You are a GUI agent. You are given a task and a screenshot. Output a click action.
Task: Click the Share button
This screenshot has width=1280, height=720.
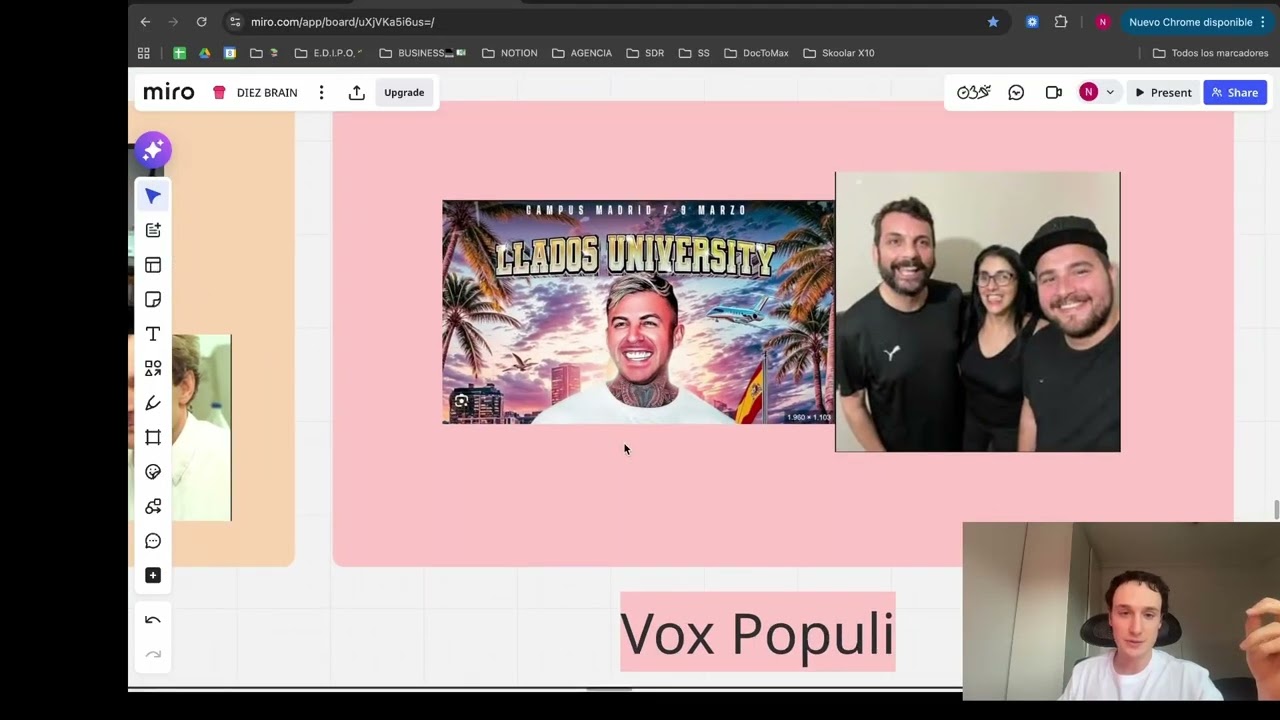pyautogui.click(x=1235, y=92)
